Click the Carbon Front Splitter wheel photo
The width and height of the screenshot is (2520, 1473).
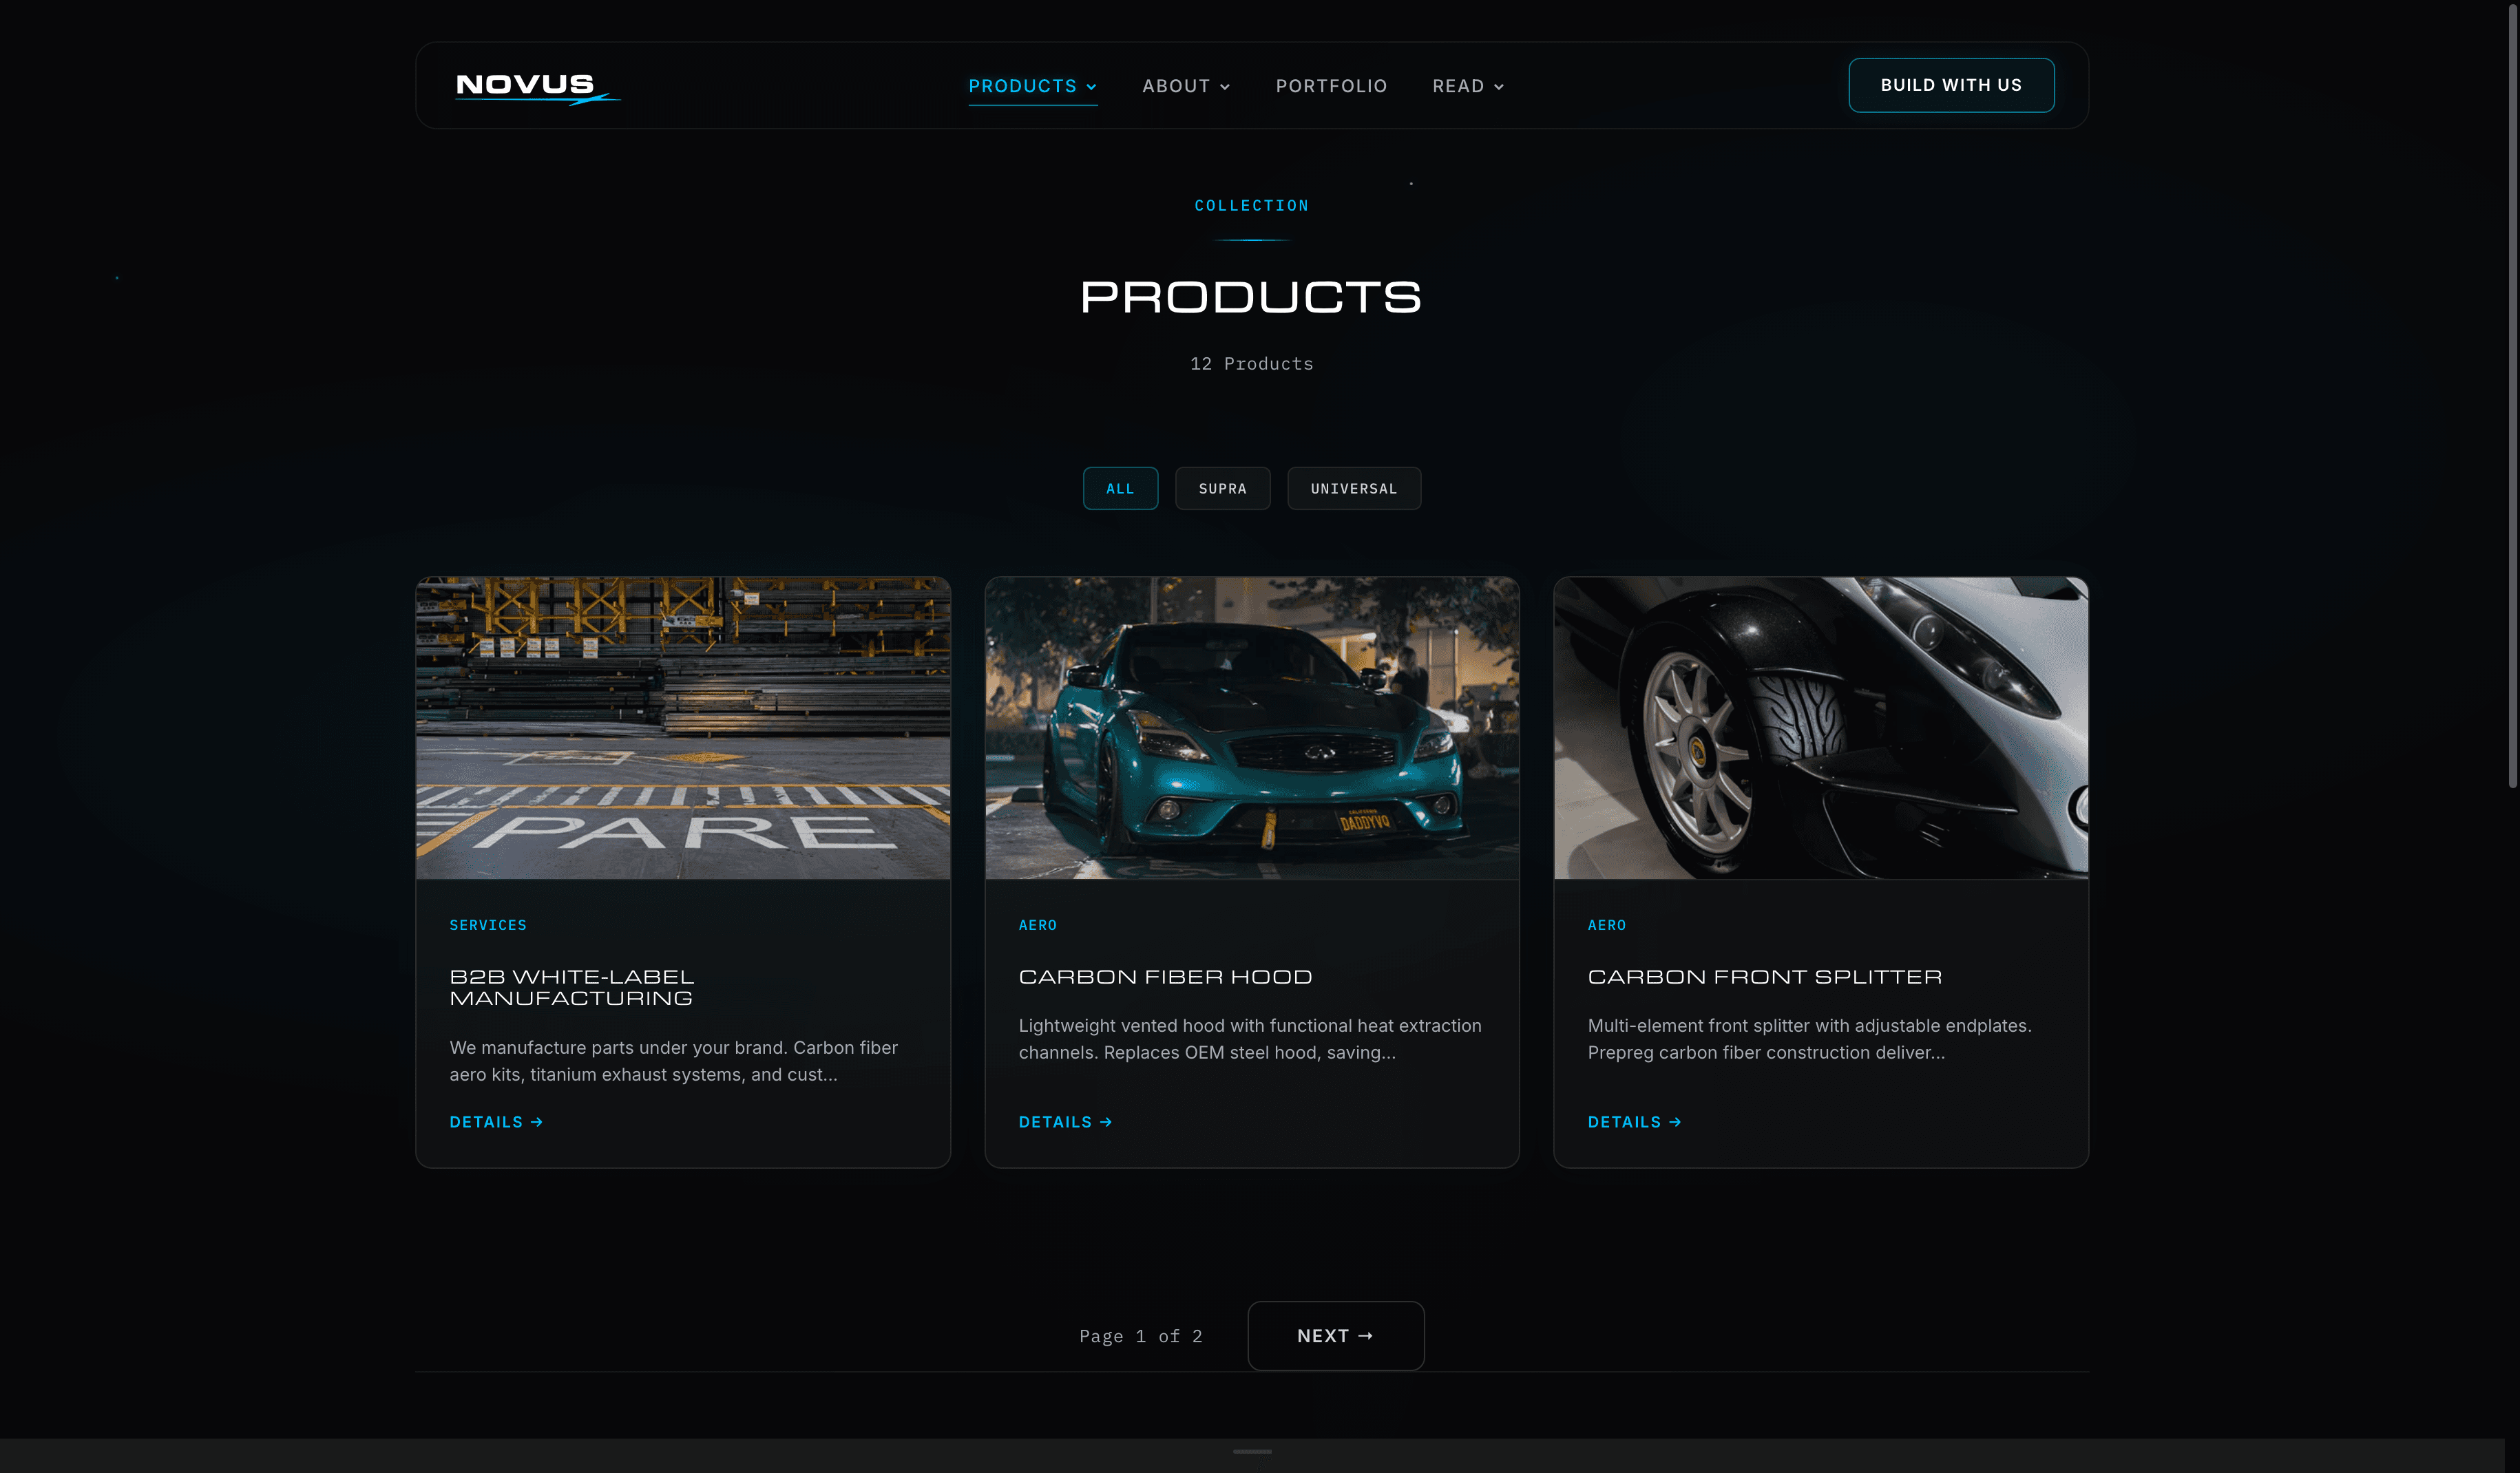(1820, 727)
